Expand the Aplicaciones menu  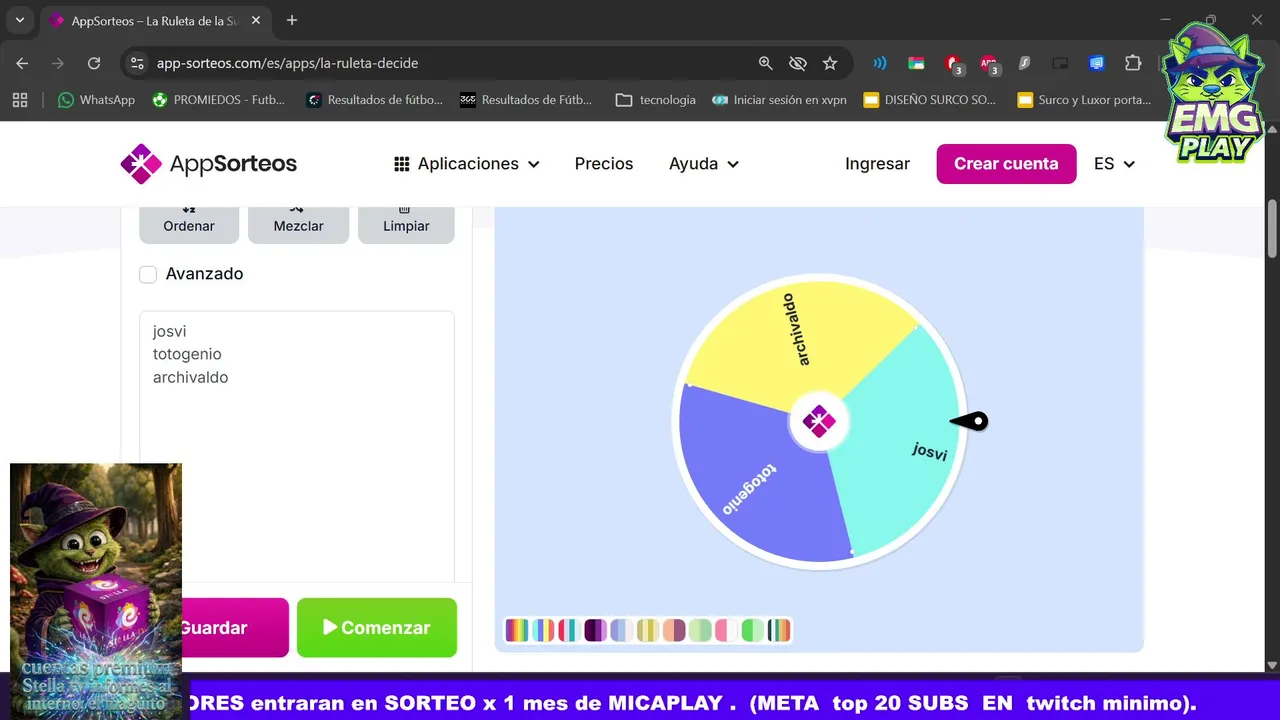(467, 164)
